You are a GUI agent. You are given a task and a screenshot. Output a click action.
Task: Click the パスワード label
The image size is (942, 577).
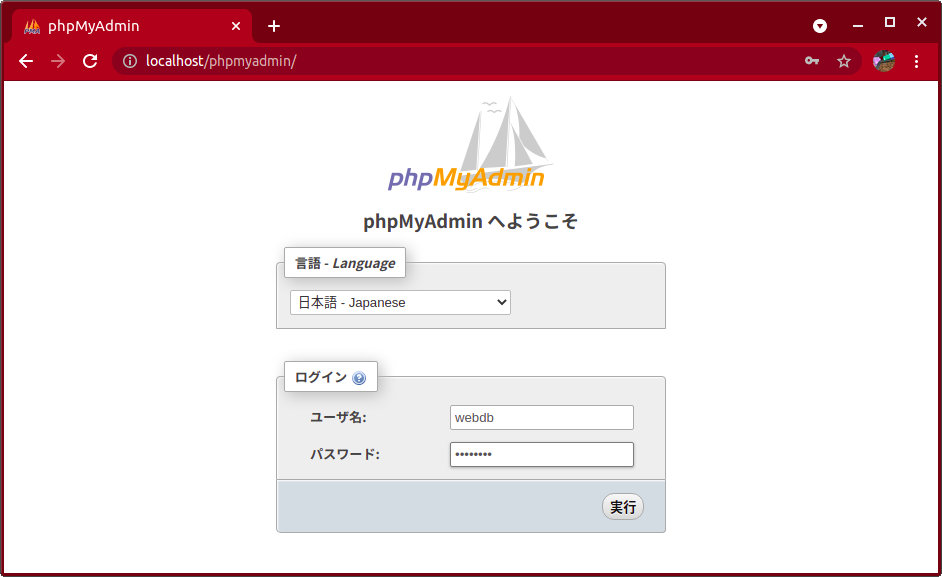tap(345, 454)
